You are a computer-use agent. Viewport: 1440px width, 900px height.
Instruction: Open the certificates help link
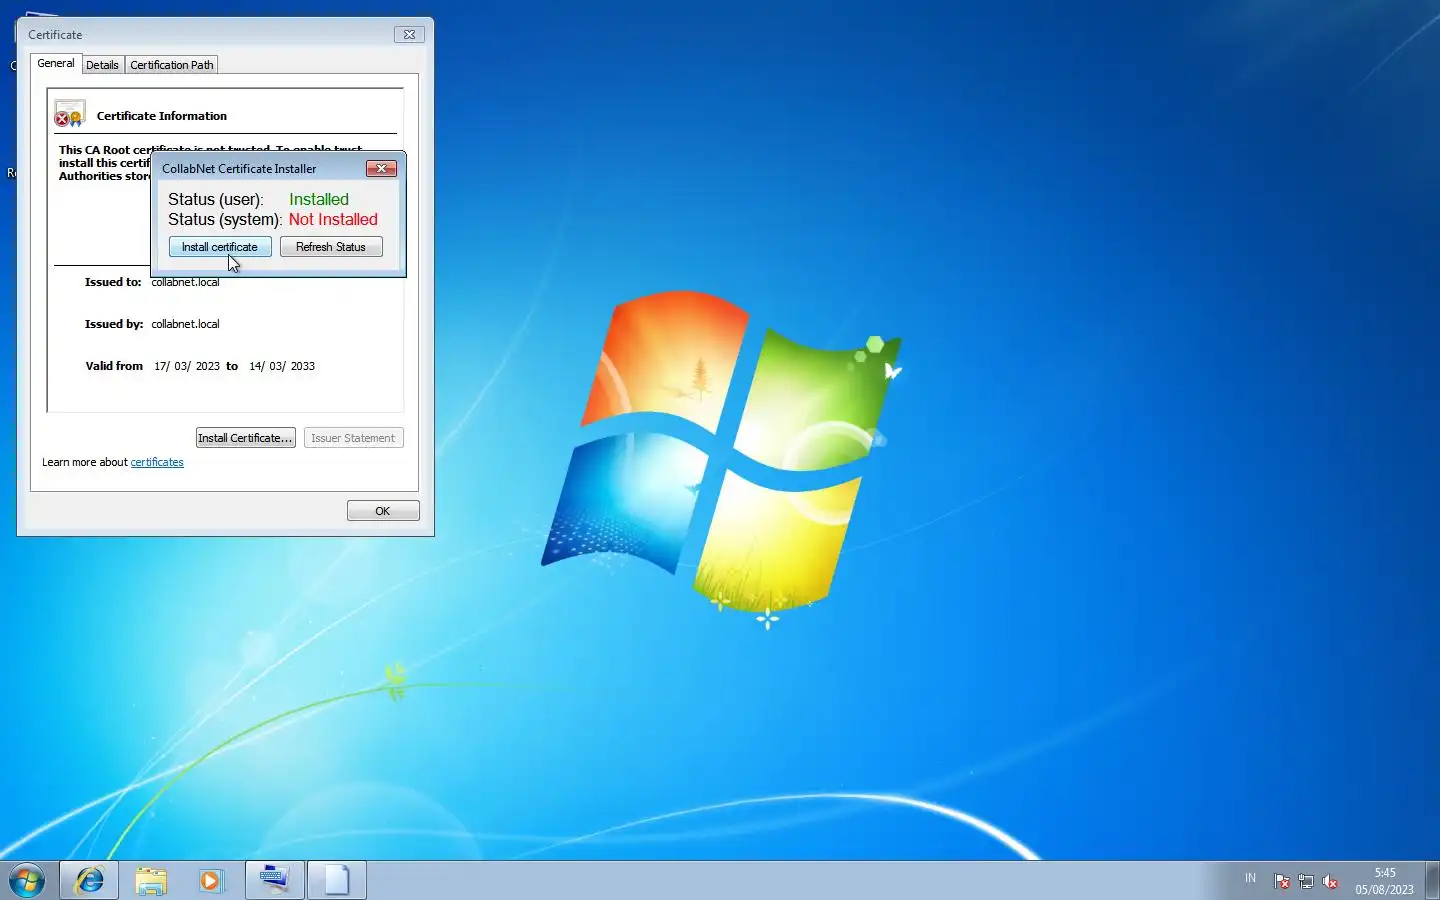click(x=157, y=462)
